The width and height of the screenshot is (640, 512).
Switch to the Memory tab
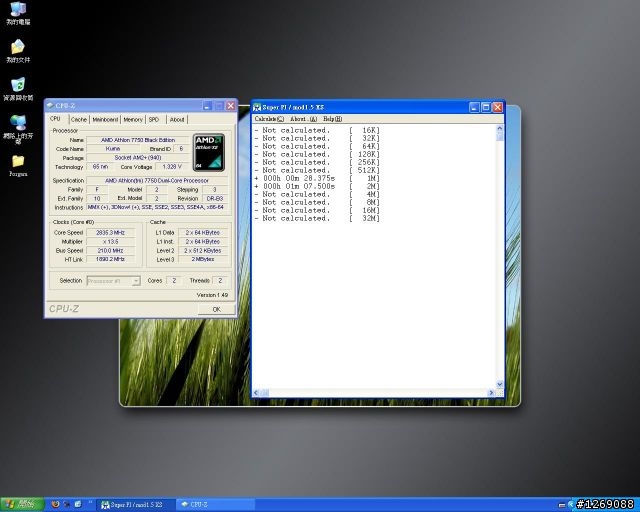[133, 120]
